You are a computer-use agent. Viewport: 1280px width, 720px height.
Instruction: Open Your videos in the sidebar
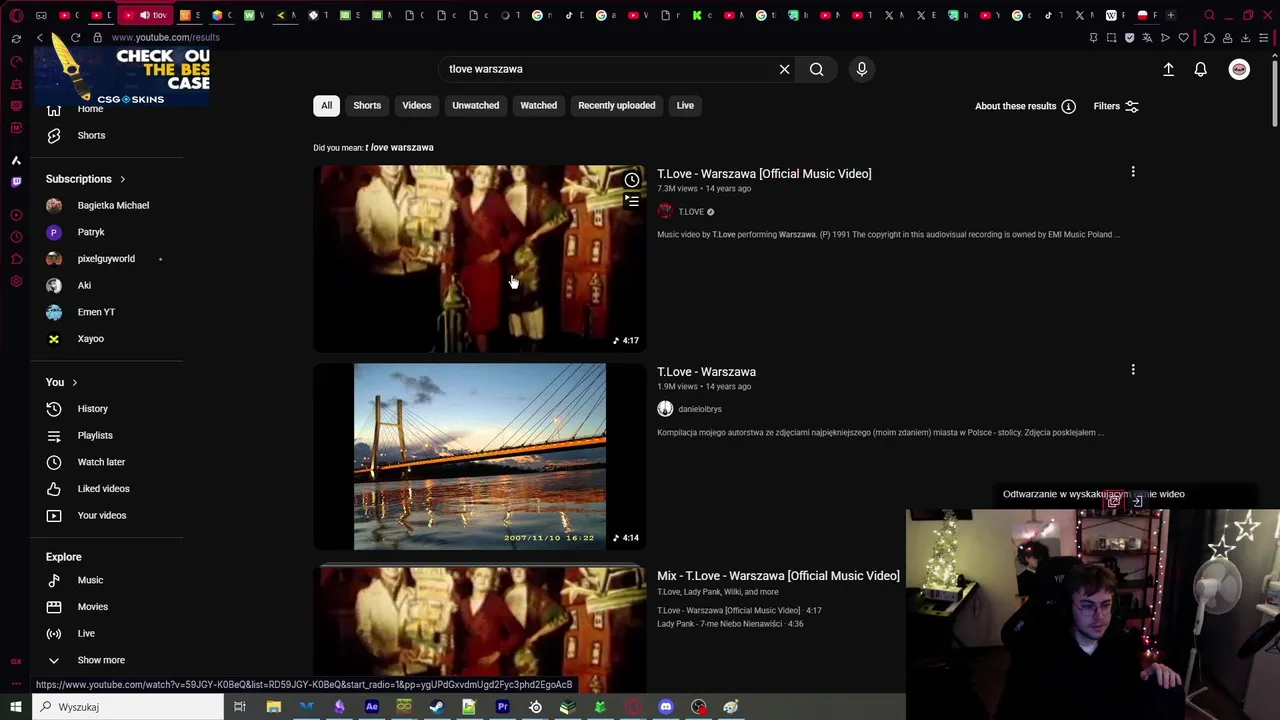click(x=102, y=515)
